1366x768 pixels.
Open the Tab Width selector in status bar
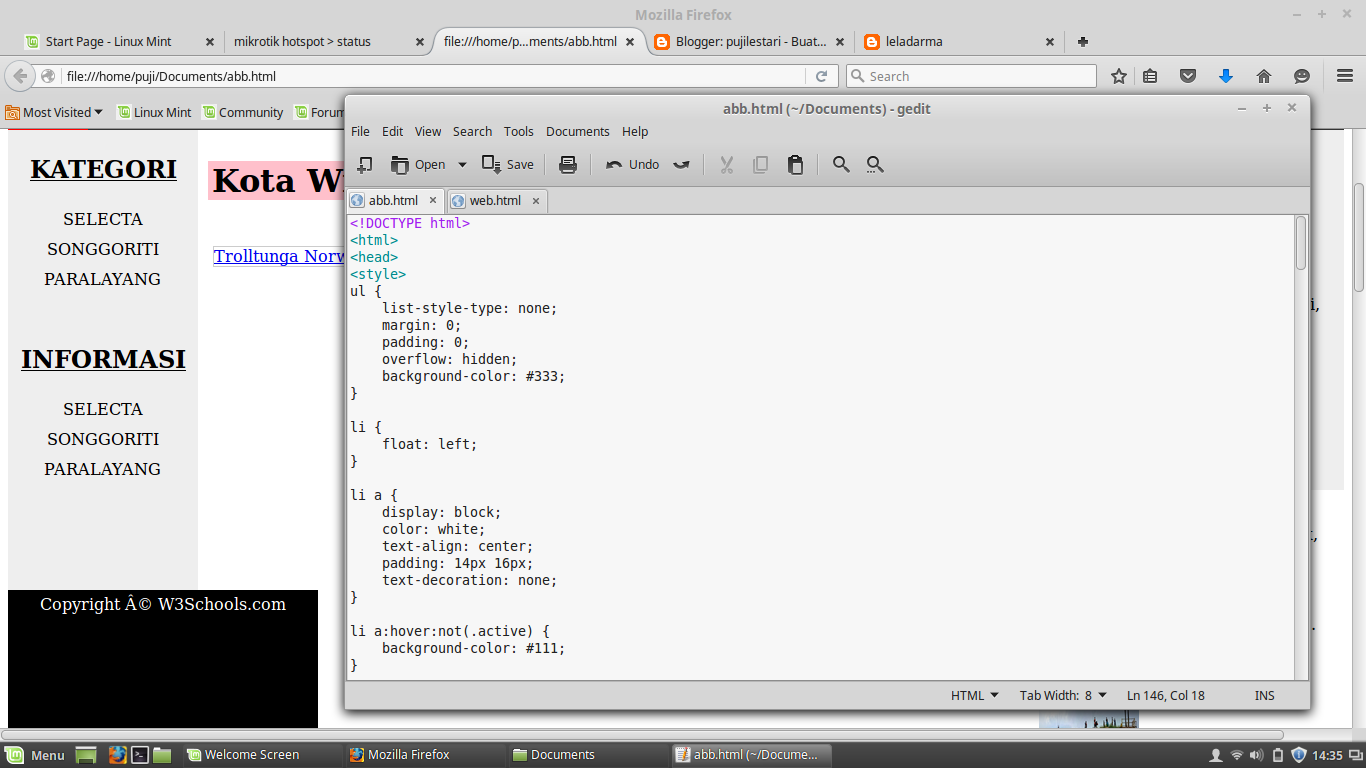tap(1063, 695)
